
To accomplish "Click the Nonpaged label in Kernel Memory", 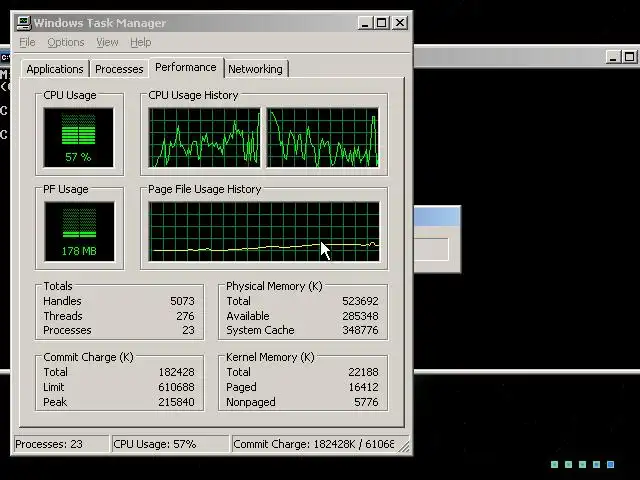I will 251,402.
